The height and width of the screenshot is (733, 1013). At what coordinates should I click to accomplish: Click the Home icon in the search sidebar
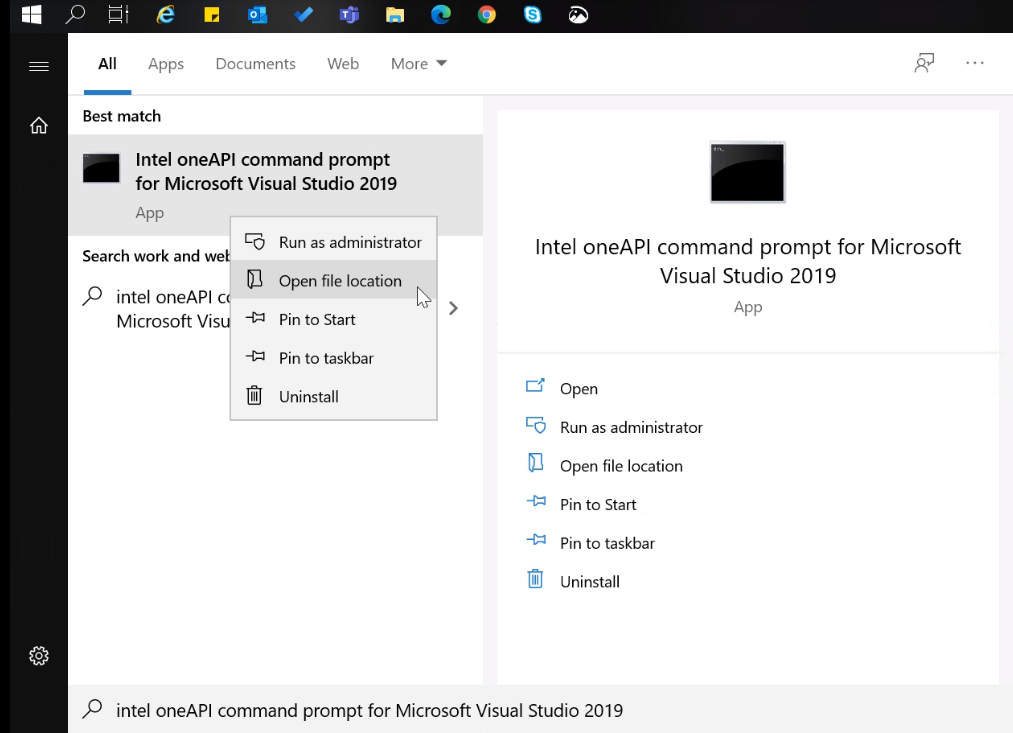pyautogui.click(x=39, y=125)
